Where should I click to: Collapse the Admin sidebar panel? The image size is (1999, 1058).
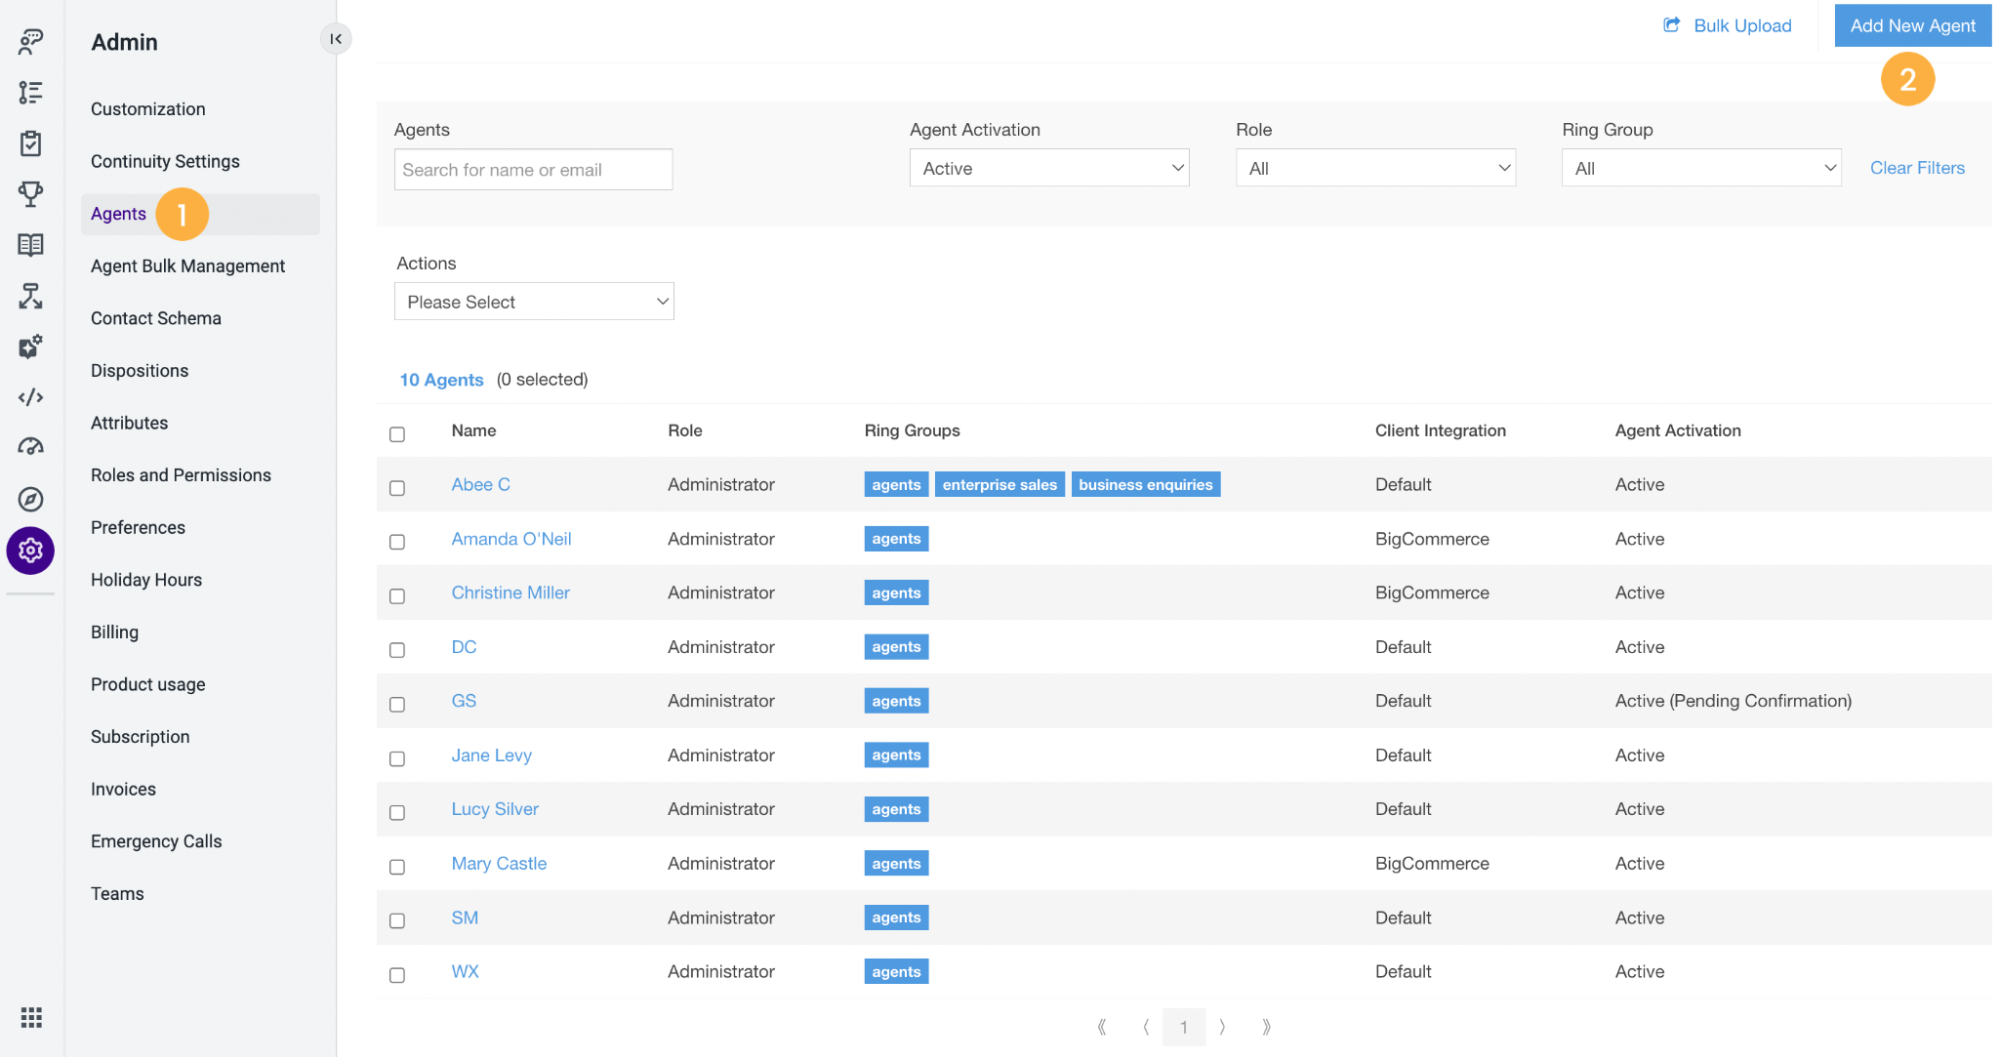[336, 39]
